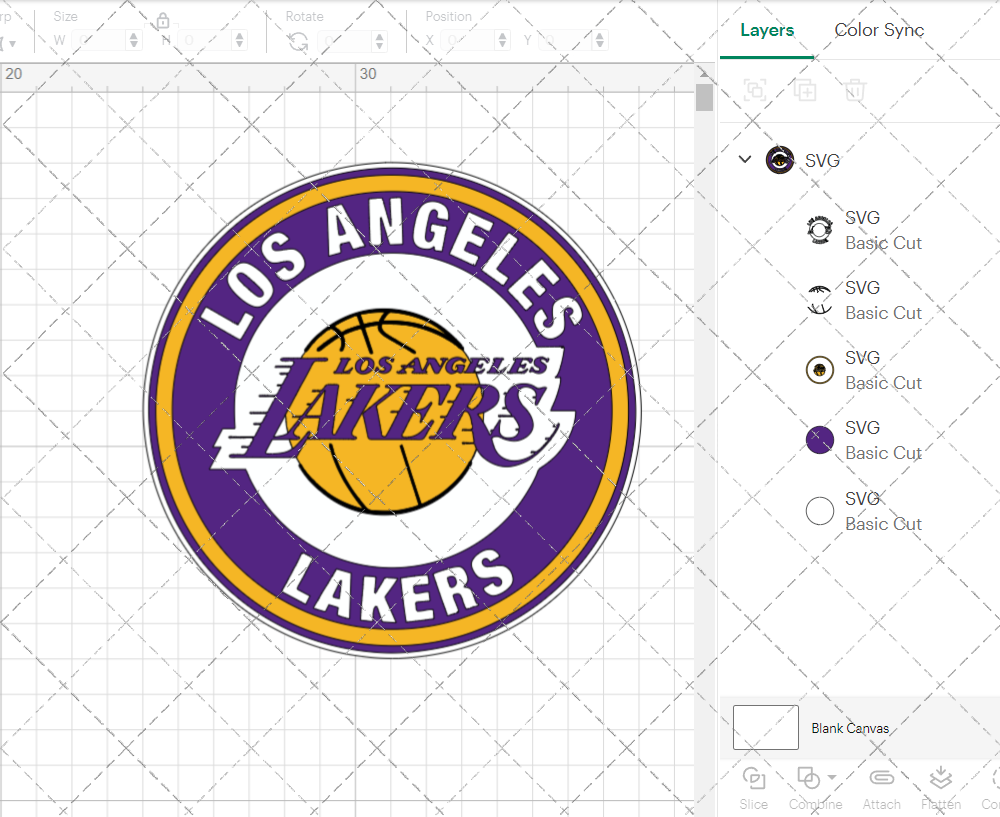The image size is (1000, 817).
Task: Click the duplicate icon in the Layers panel
Action: click(x=805, y=90)
